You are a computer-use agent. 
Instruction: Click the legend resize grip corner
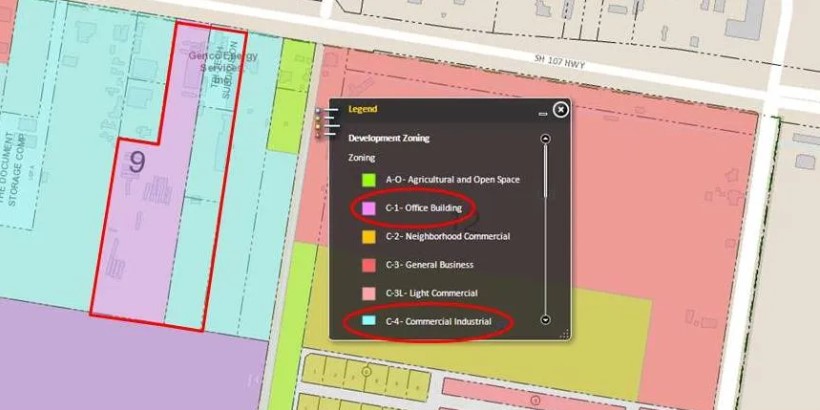click(563, 334)
